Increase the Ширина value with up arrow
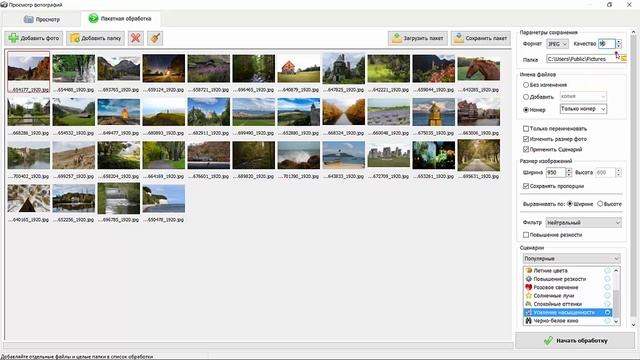Viewport: 640px width, 360px height. pyautogui.click(x=569, y=170)
